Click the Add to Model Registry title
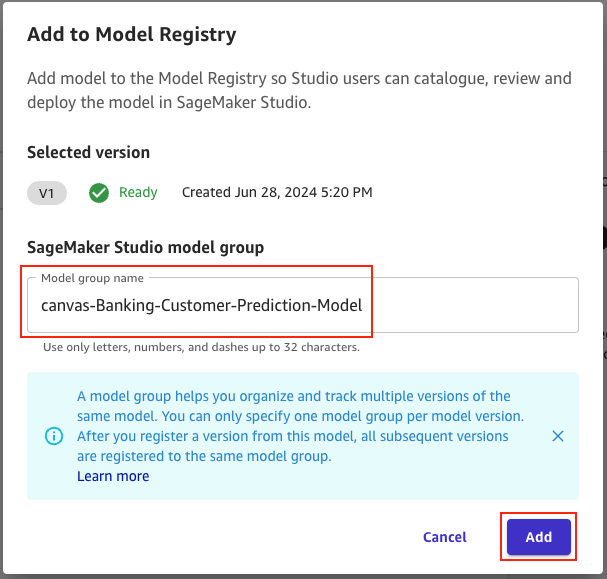 pyautogui.click(x=131, y=35)
